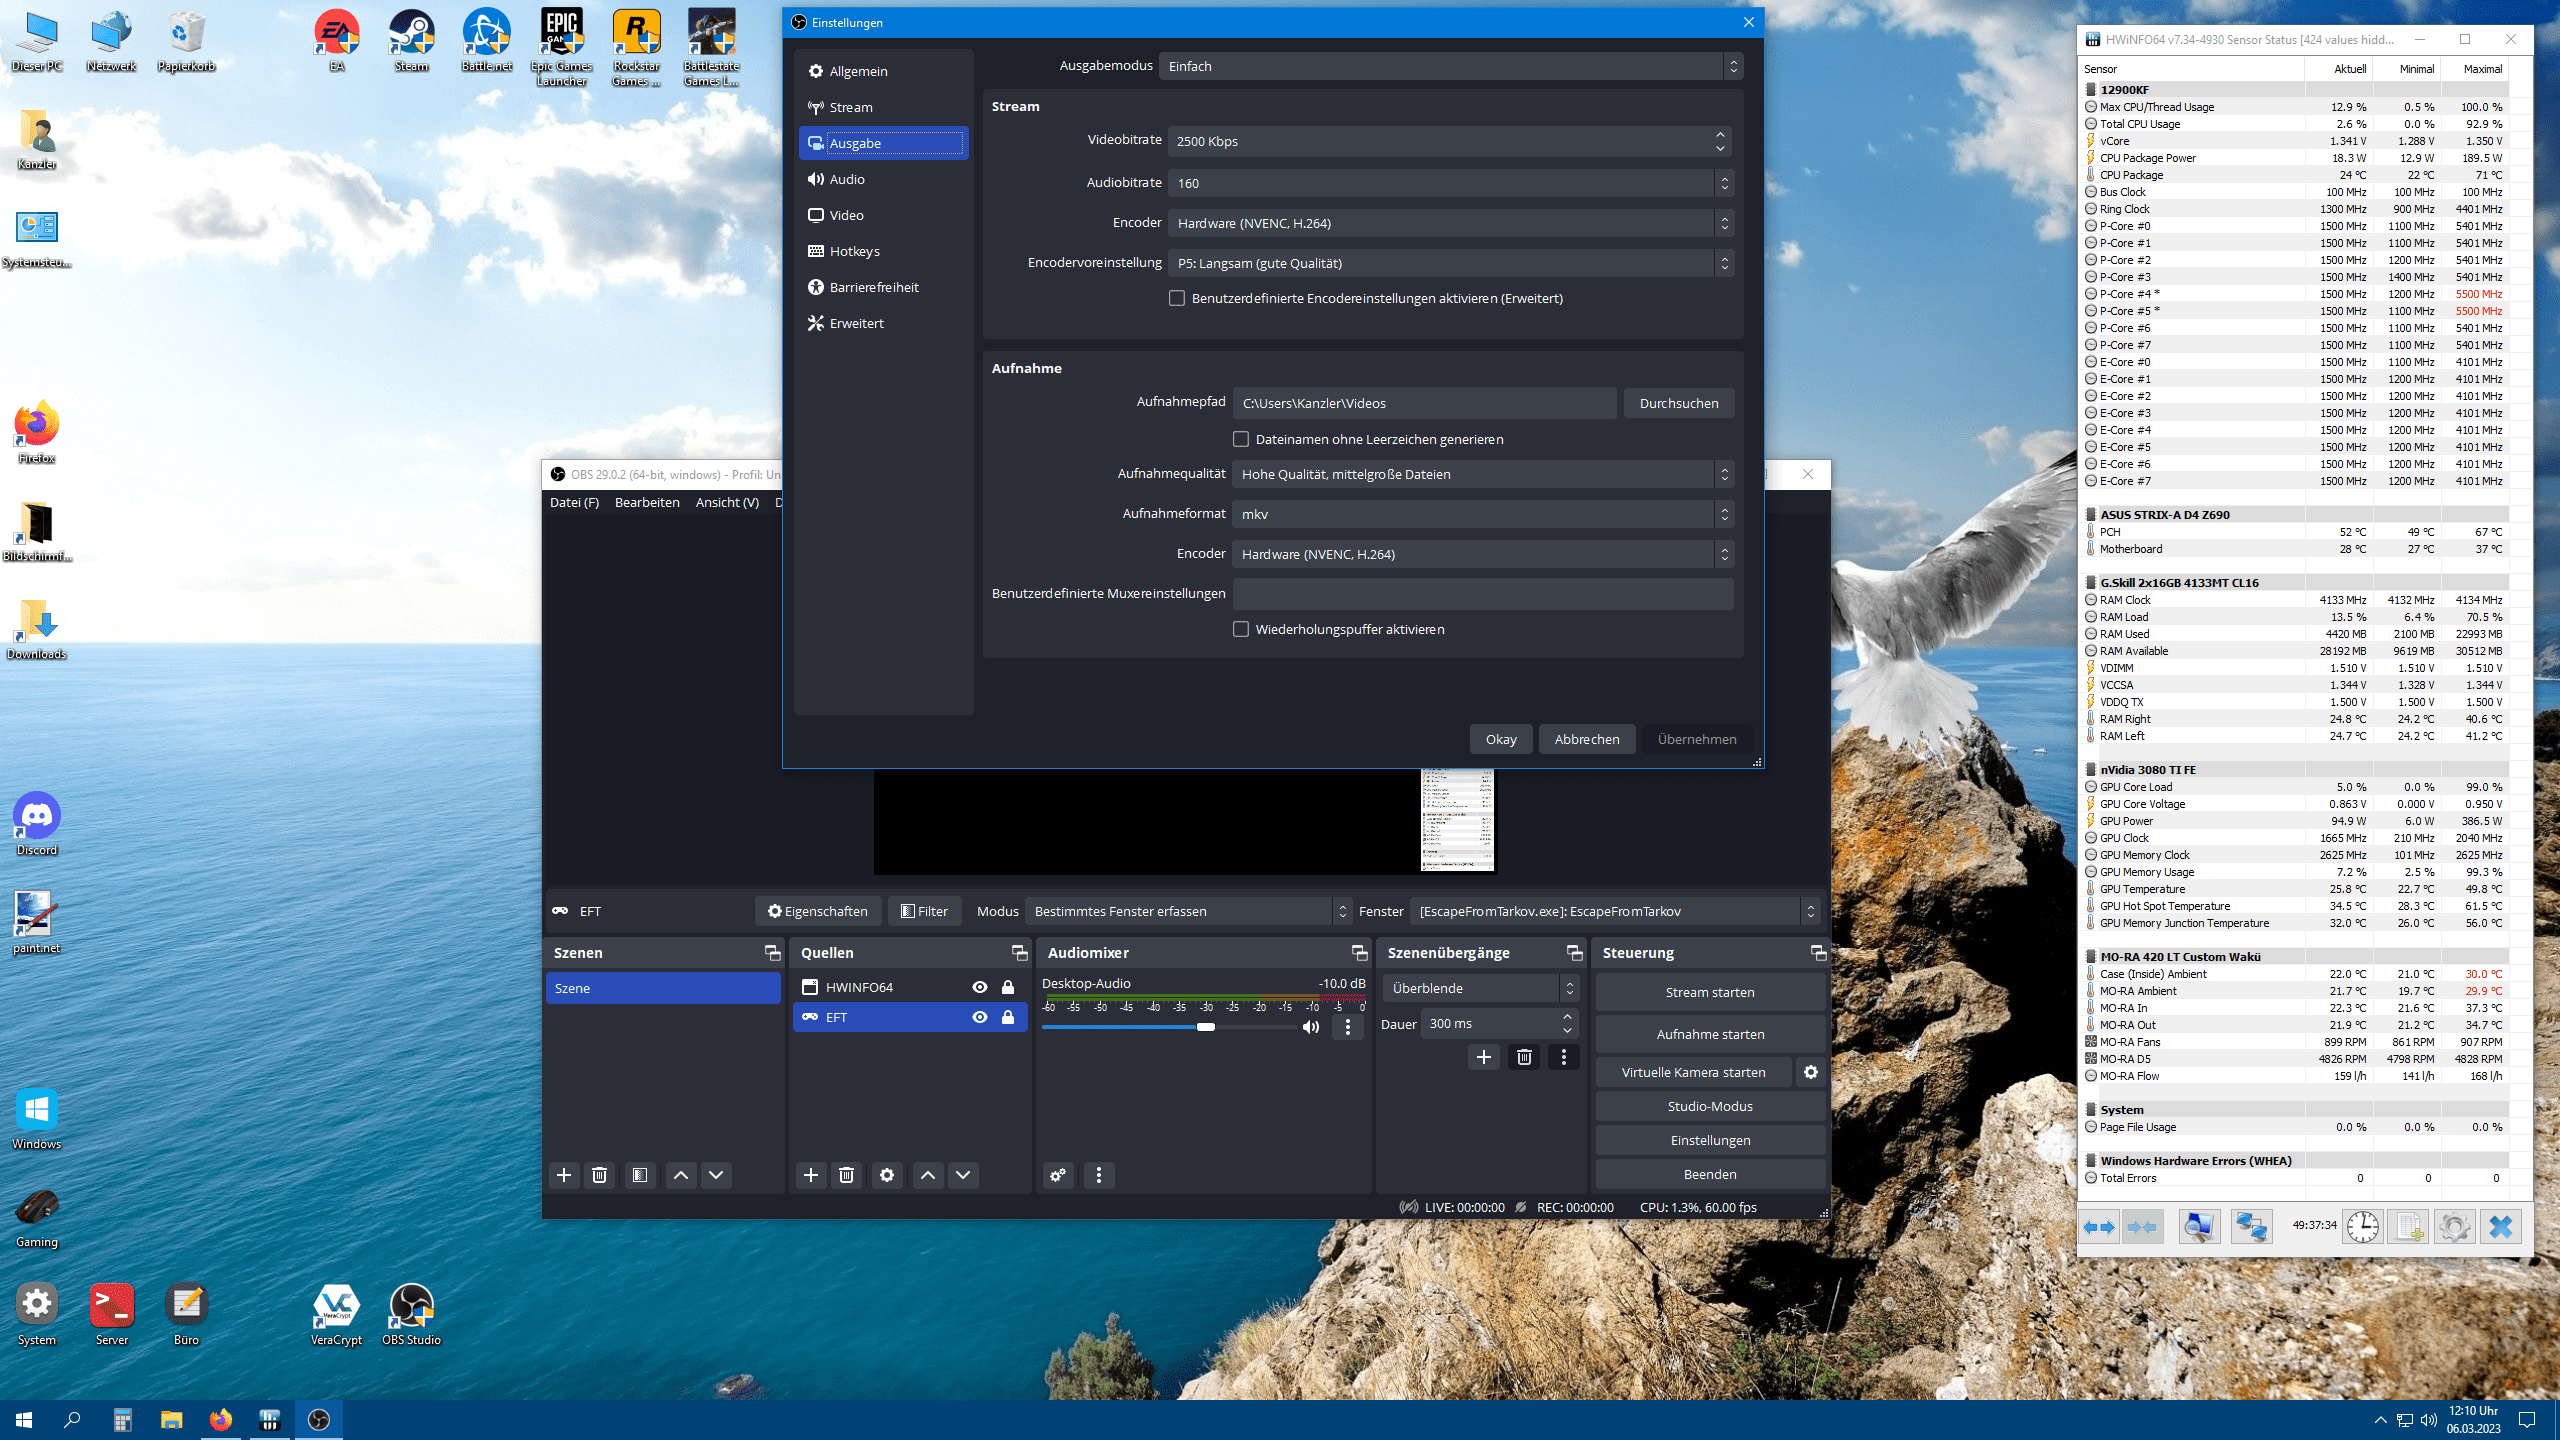This screenshot has height=1440, width=2560.
Task: Open Audiomixer bottom menu dots
Action: pyautogui.click(x=1099, y=1175)
